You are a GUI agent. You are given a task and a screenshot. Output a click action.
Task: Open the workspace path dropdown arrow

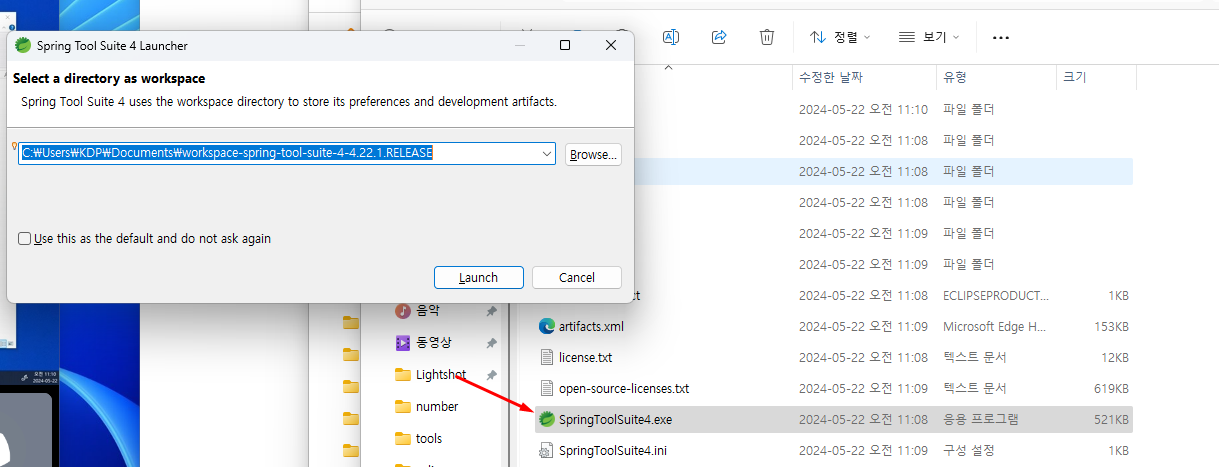pos(546,154)
